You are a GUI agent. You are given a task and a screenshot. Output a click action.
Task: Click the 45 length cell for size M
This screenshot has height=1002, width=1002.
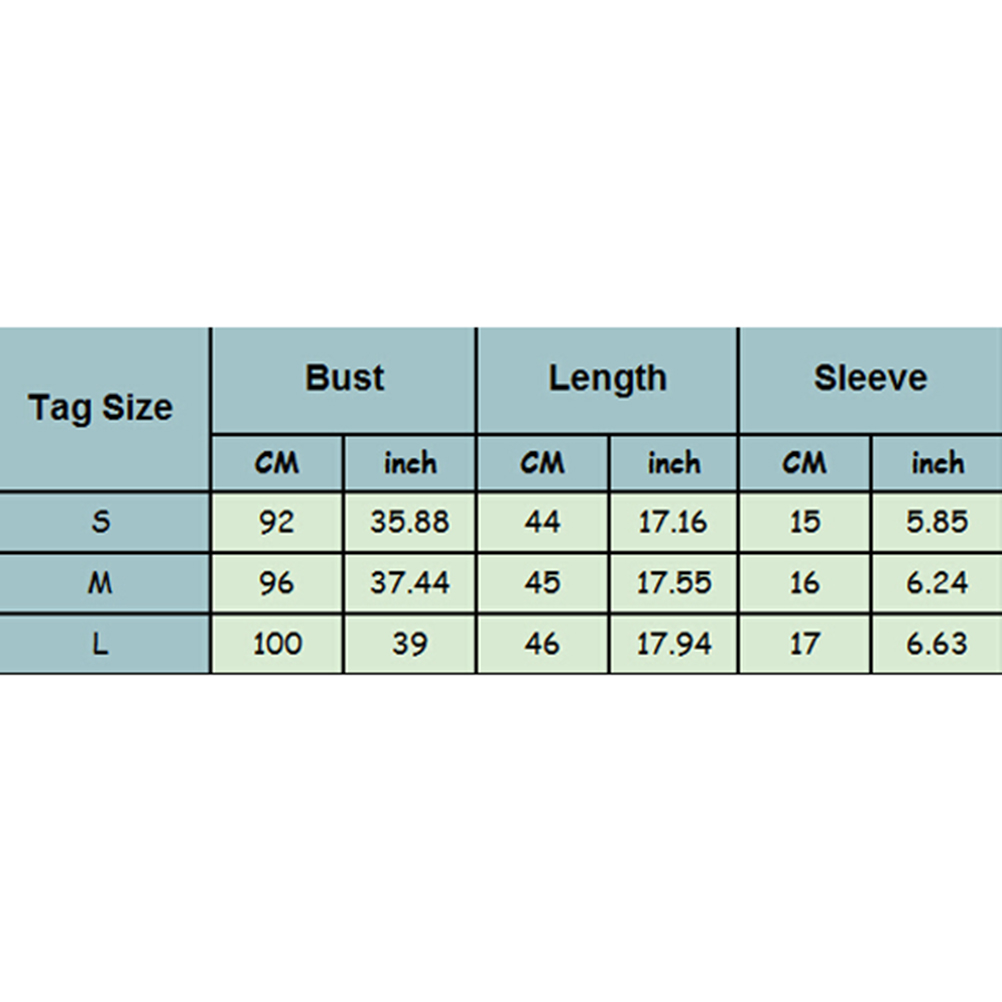coord(542,583)
